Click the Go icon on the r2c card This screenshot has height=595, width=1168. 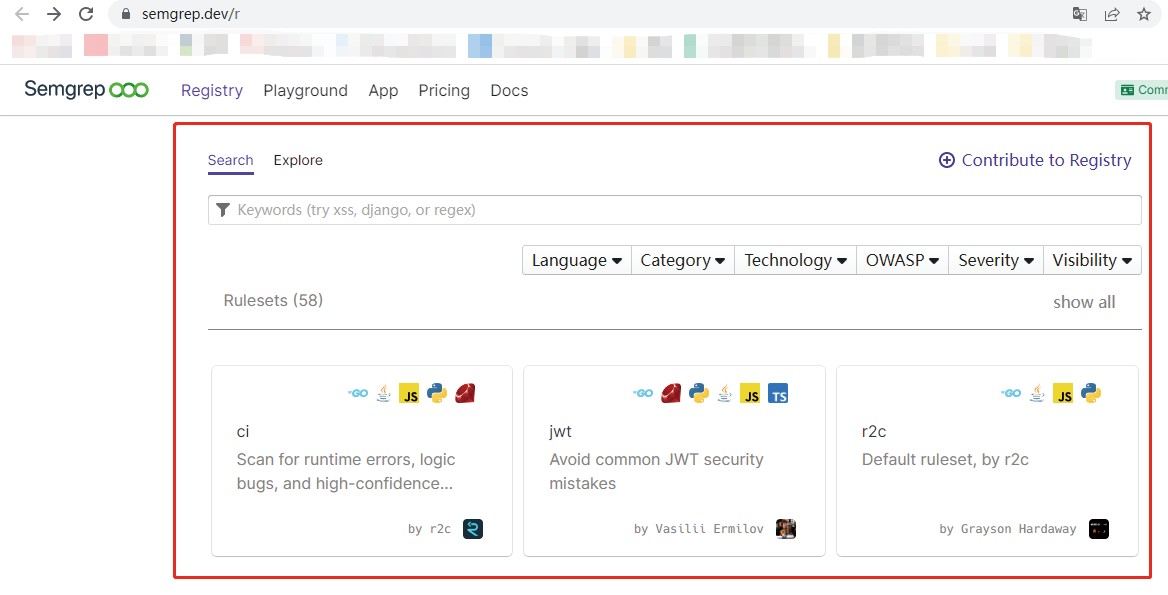pos(1011,393)
